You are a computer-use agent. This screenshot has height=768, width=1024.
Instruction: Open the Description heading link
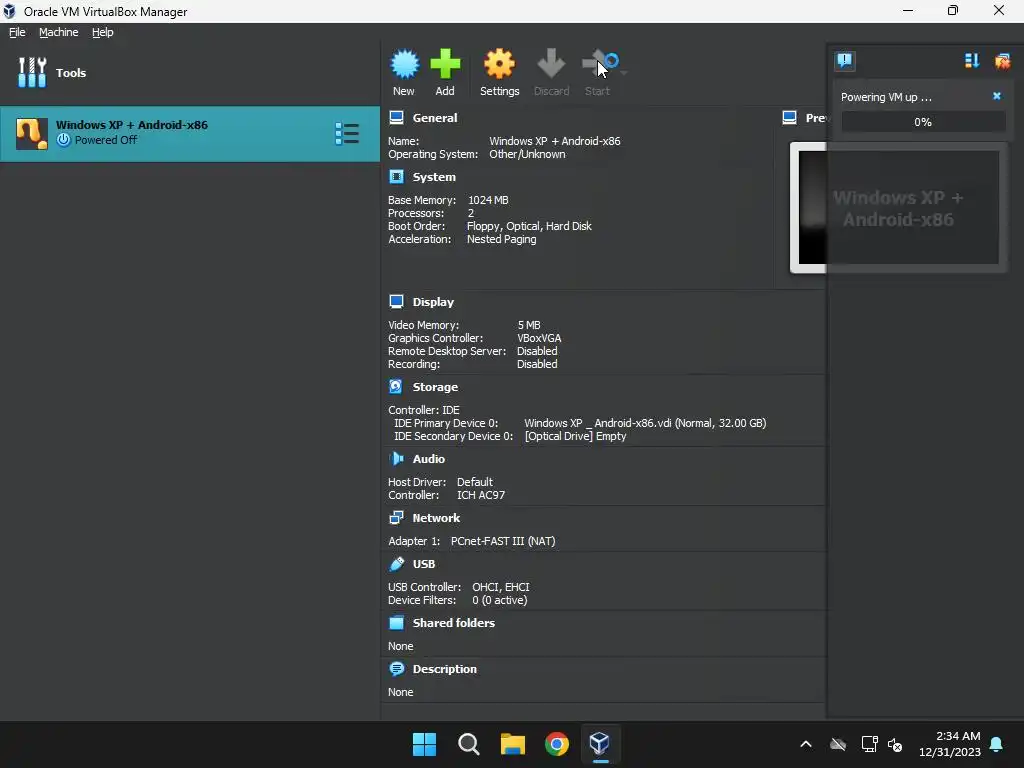[x=444, y=669]
